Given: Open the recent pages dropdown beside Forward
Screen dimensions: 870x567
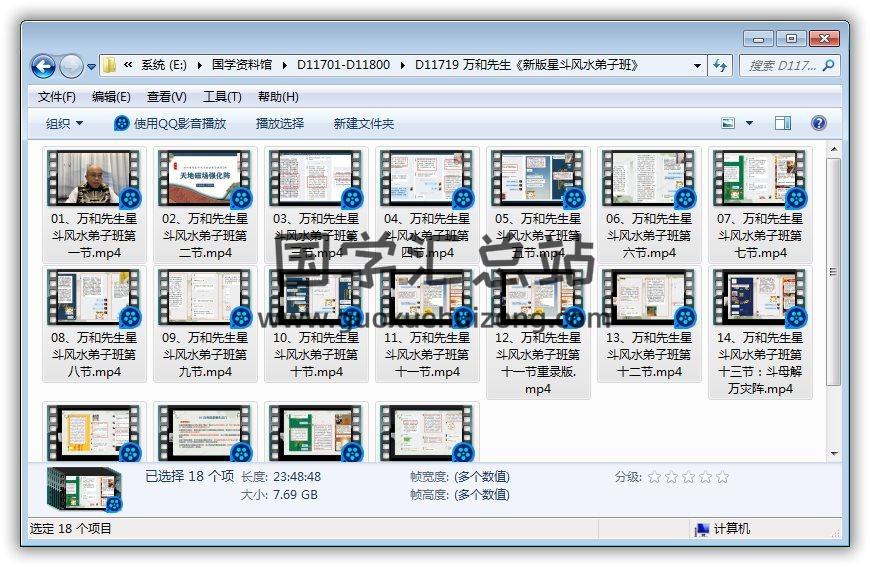Looking at the screenshot, I should tap(92, 67).
